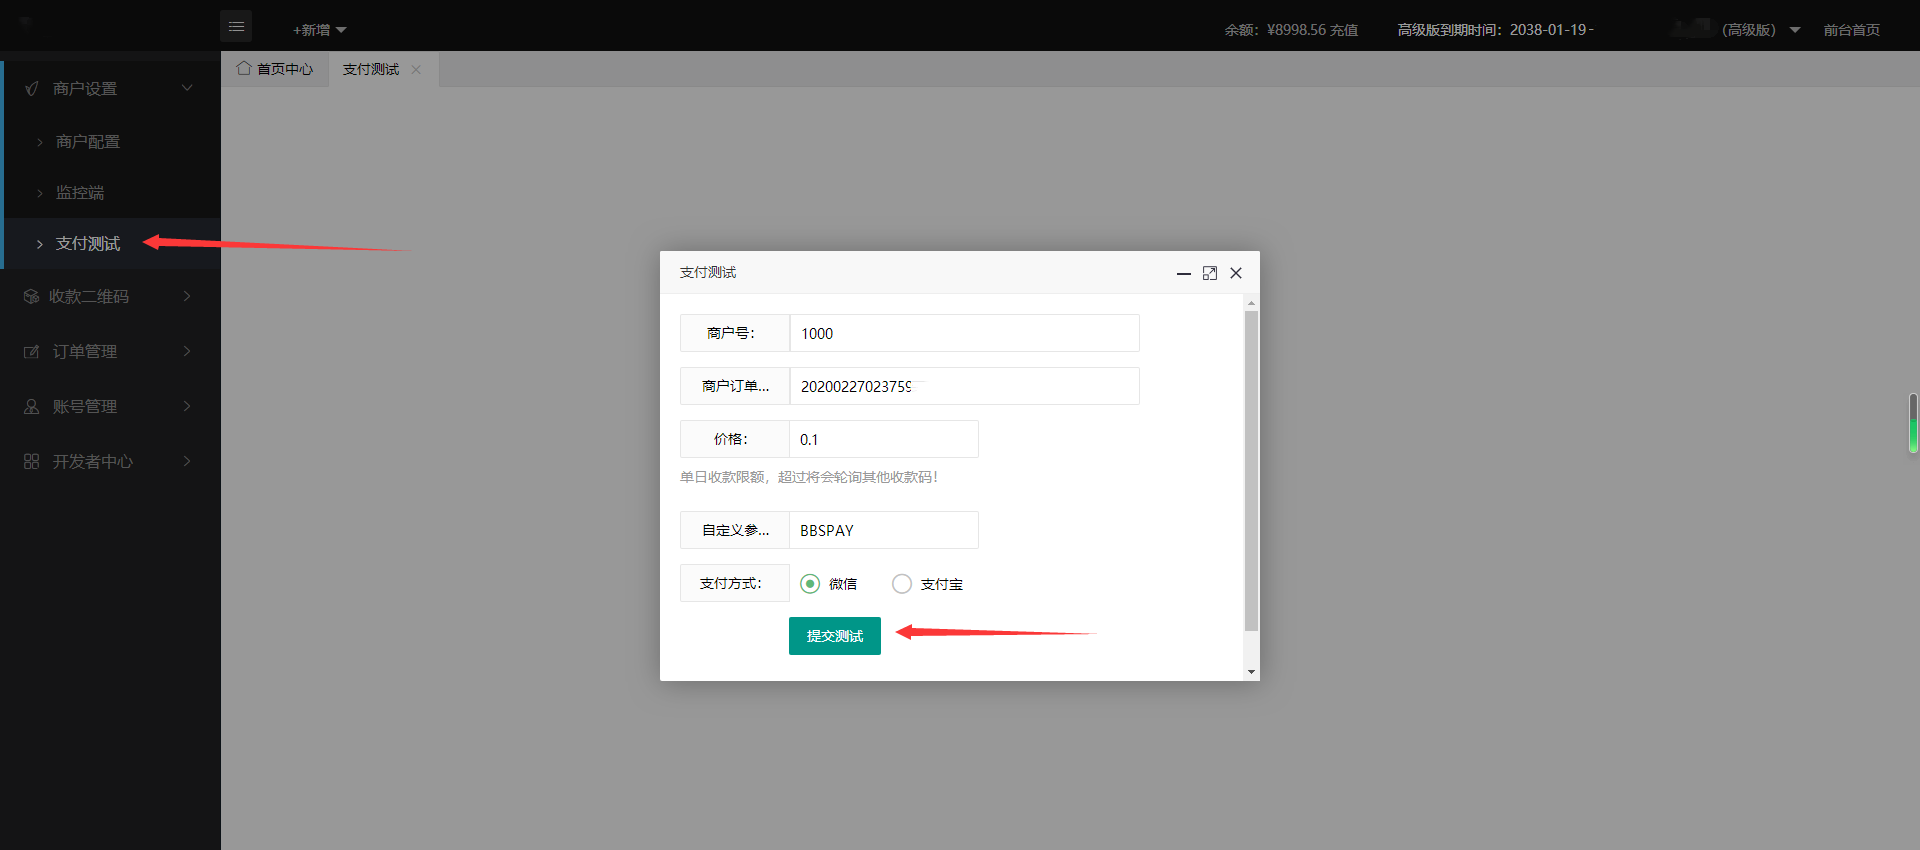Click the 商户设置 sidebar icon
The width and height of the screenshot is (1920, 850).
point(32,89)
